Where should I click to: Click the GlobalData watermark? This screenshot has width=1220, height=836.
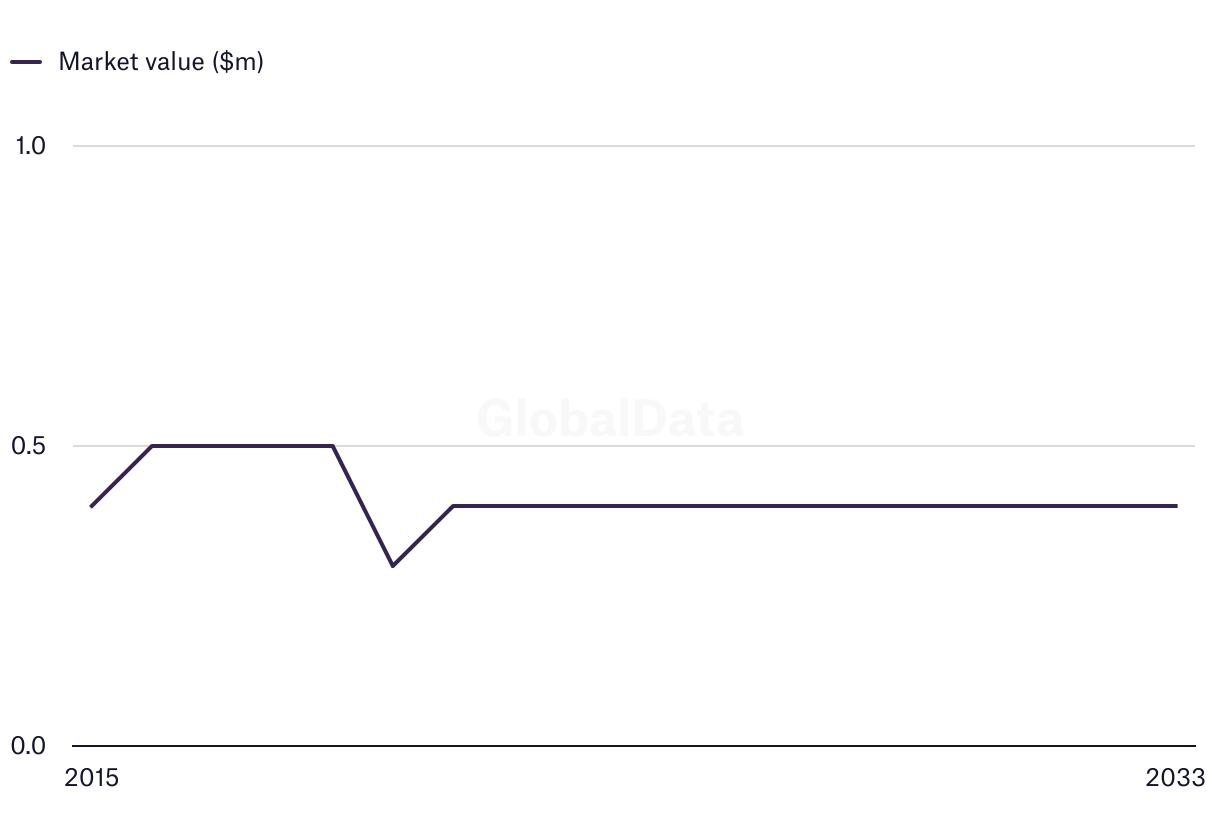[610, 419]
